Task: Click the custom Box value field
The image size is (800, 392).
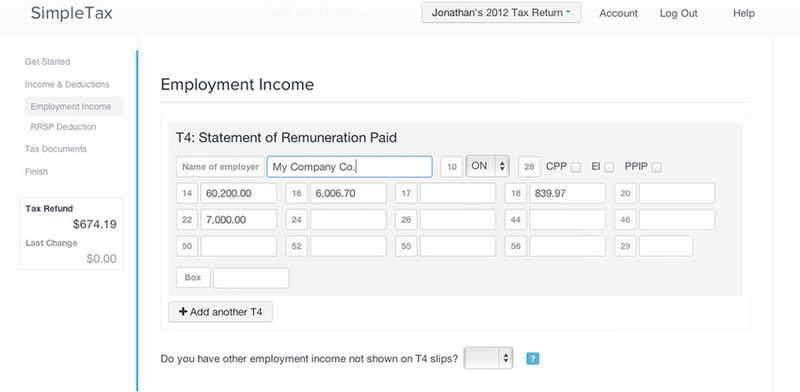Action: pos(251,278)
